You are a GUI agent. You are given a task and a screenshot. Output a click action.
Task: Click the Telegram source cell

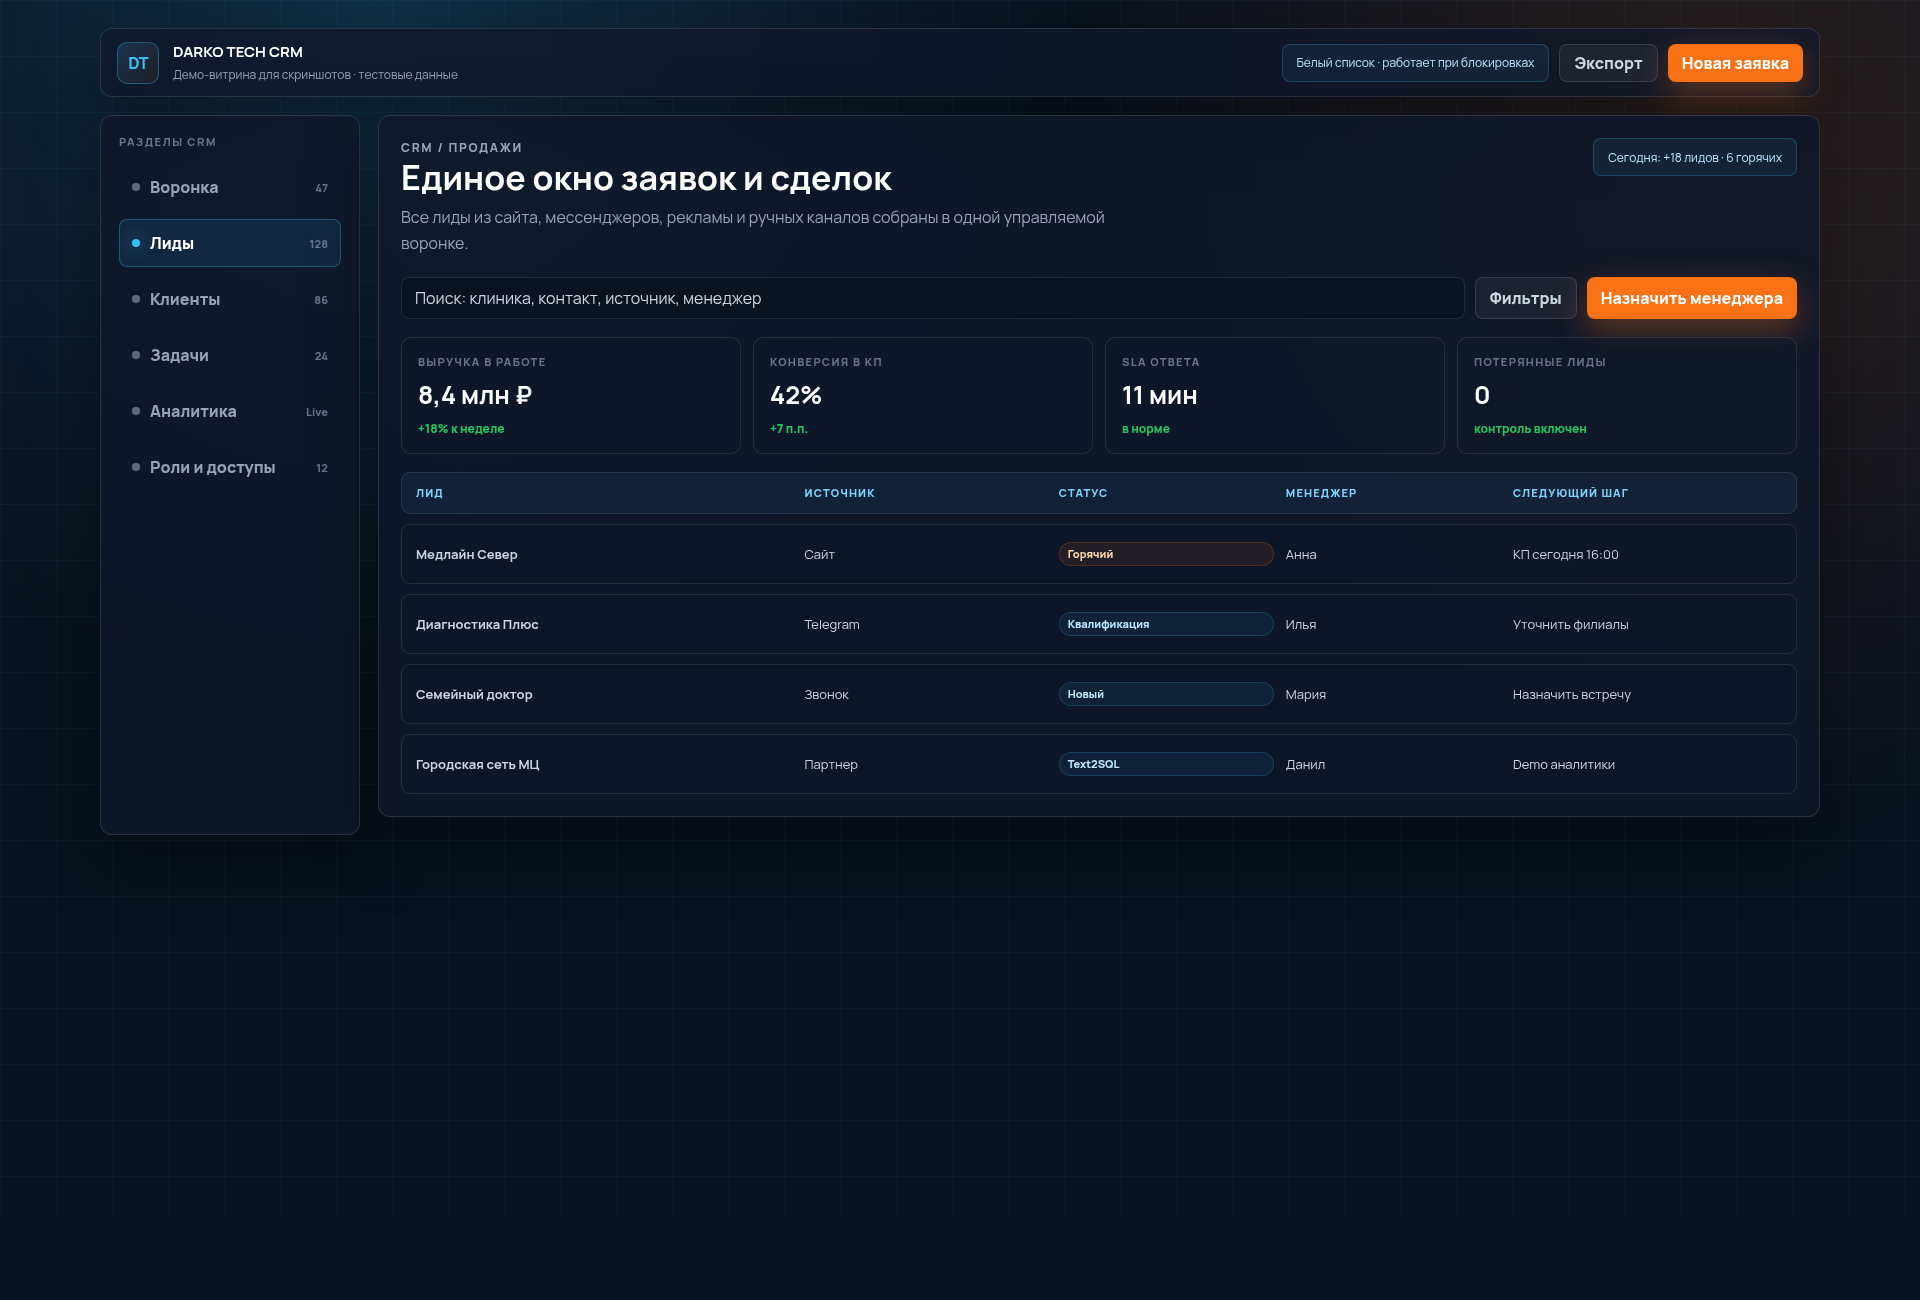832,624
